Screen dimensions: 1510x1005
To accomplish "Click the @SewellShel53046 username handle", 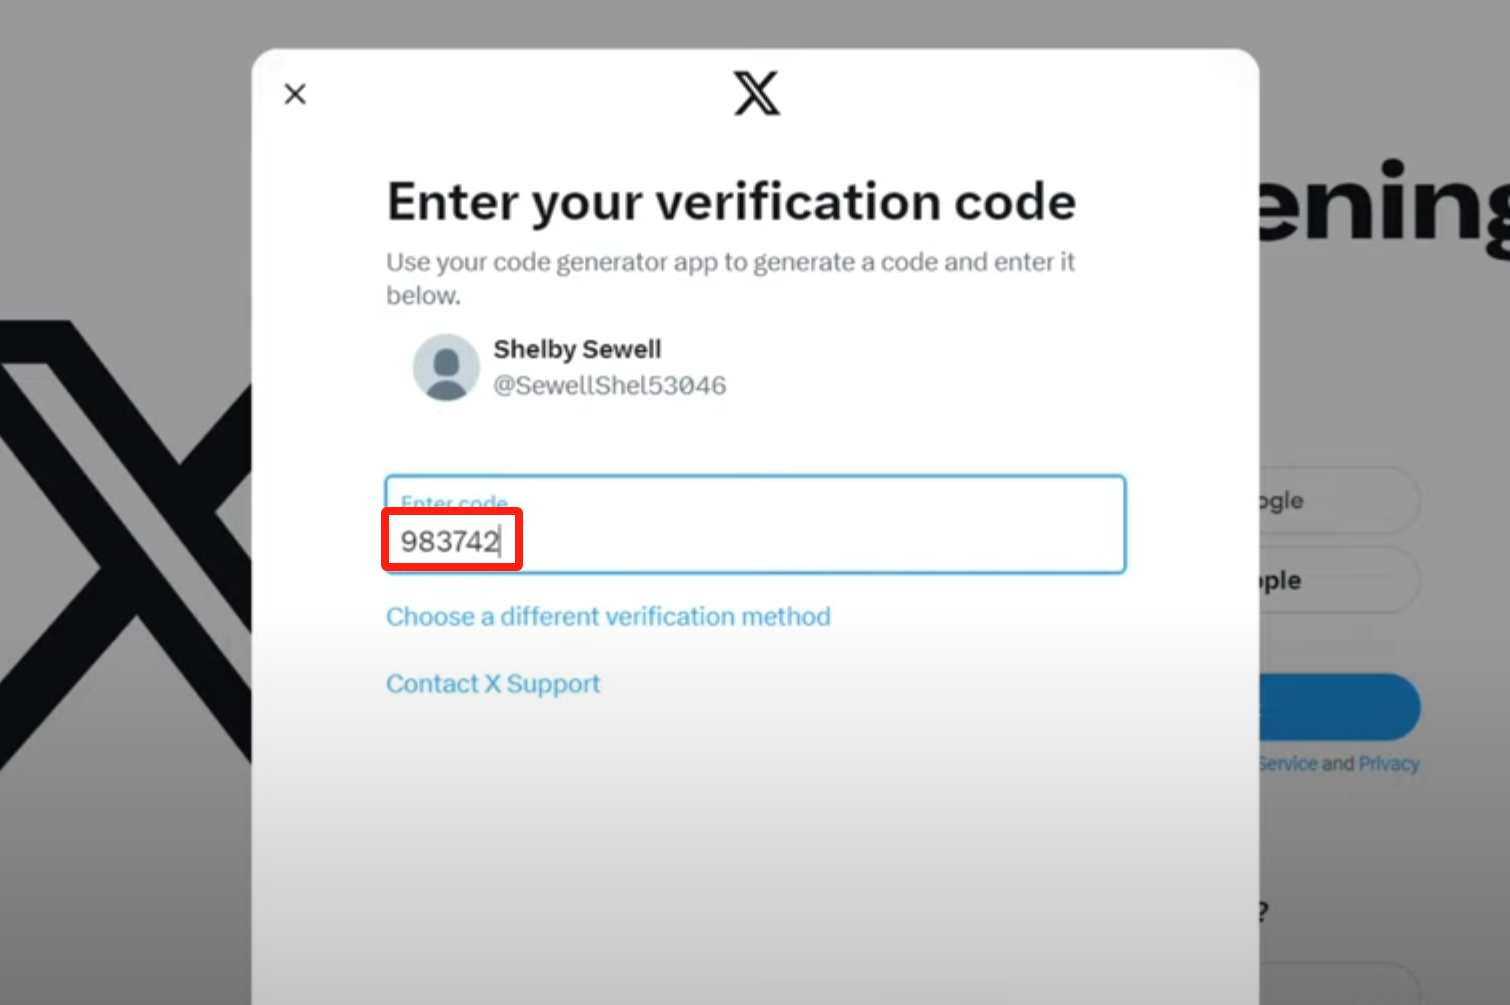I will 609,386.
